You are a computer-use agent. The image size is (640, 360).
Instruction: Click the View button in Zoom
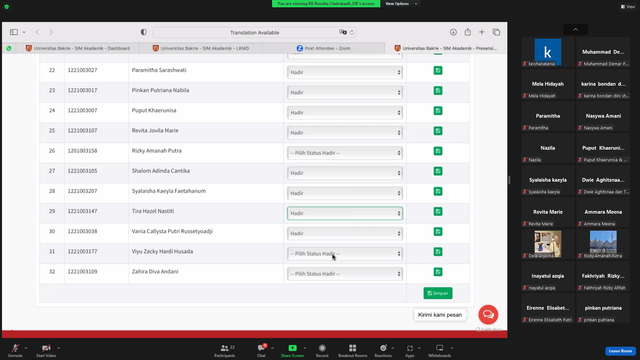tap(628, 7)
